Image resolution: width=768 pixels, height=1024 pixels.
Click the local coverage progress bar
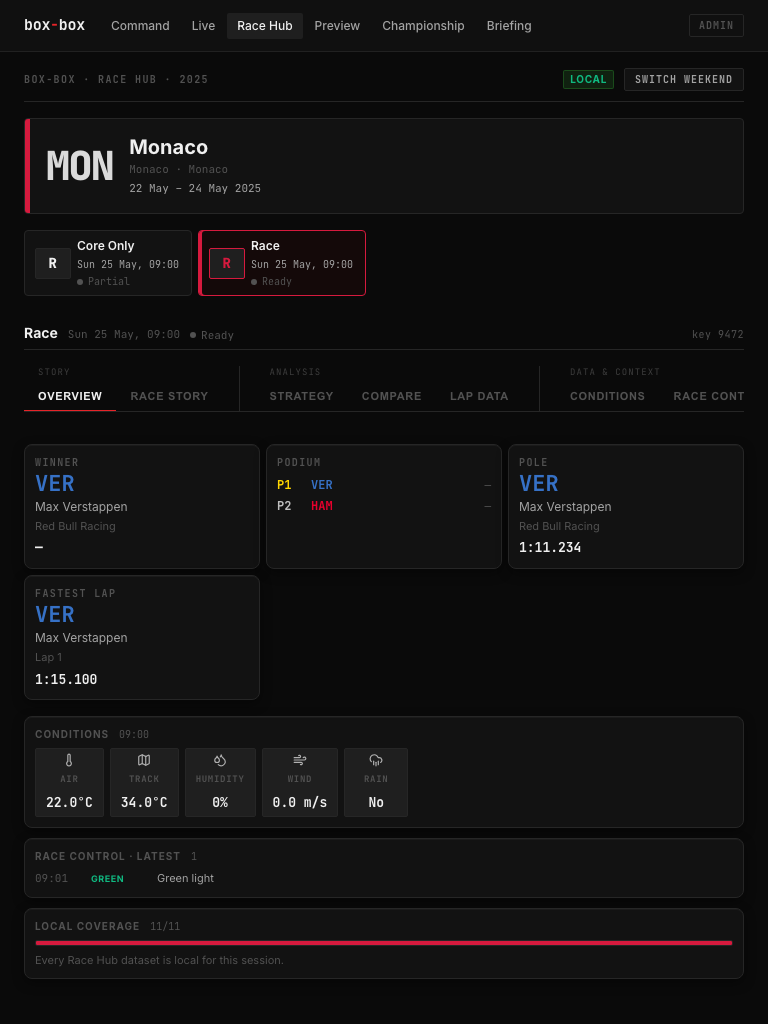tap(384, 943)
